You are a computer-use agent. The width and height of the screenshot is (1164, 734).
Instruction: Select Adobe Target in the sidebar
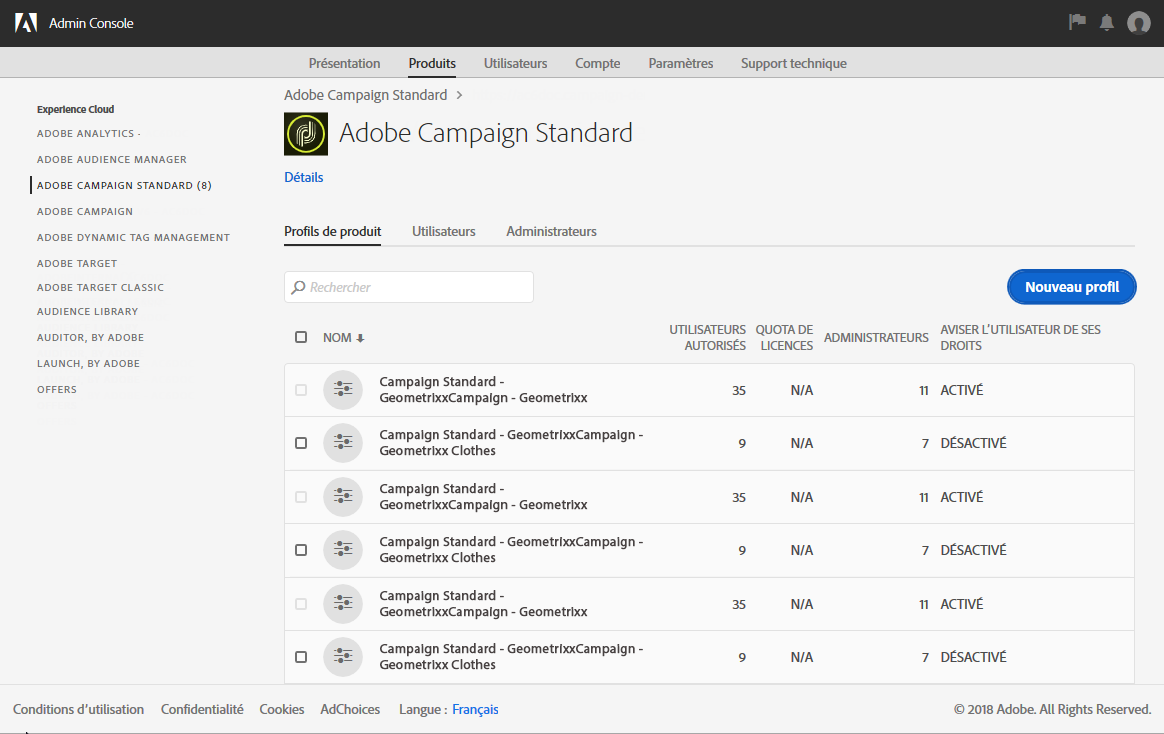[77, 263]
